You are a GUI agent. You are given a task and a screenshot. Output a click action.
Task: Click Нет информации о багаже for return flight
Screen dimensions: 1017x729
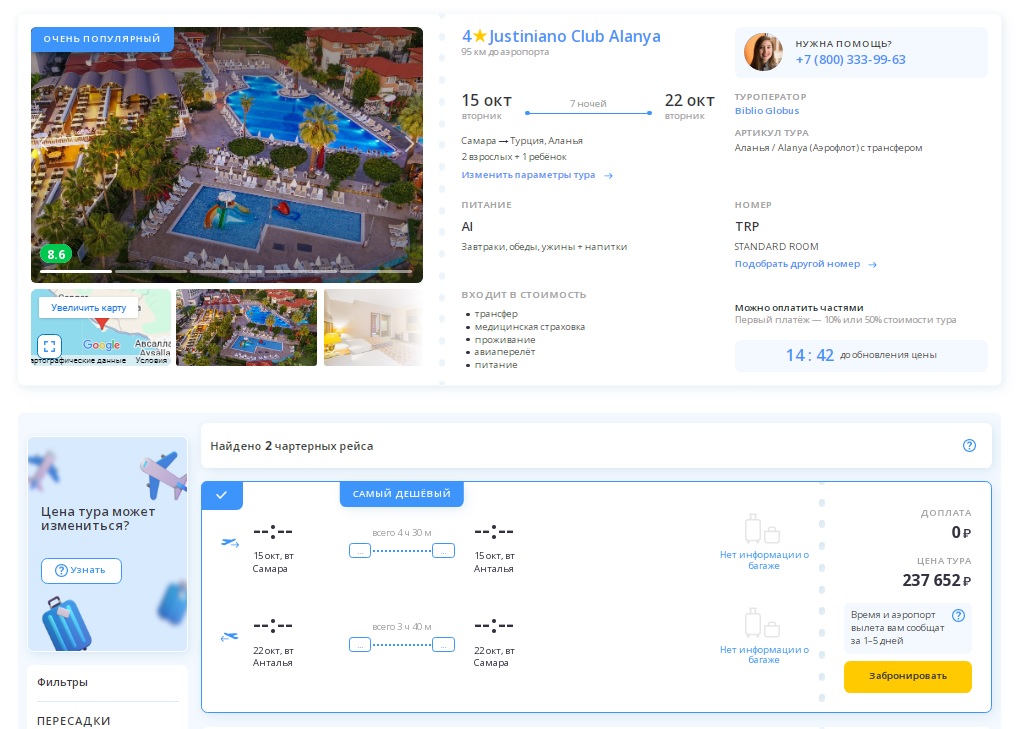pos(764,654)
